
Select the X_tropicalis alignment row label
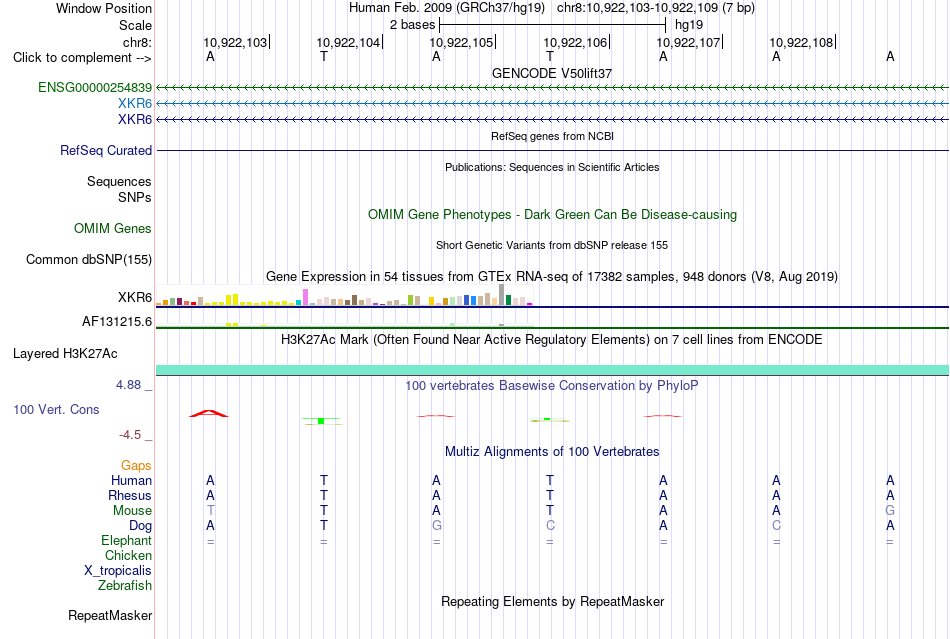tap(118, 571)
